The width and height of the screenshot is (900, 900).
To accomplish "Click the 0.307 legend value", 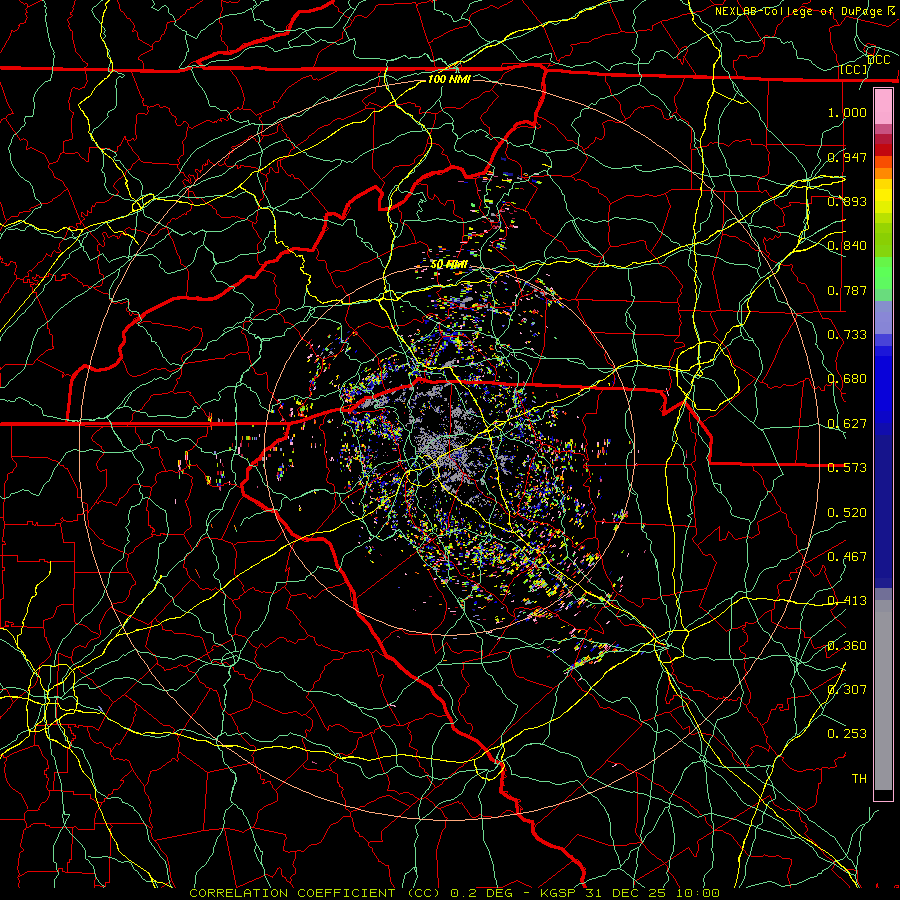I will (x=847, y=689).
